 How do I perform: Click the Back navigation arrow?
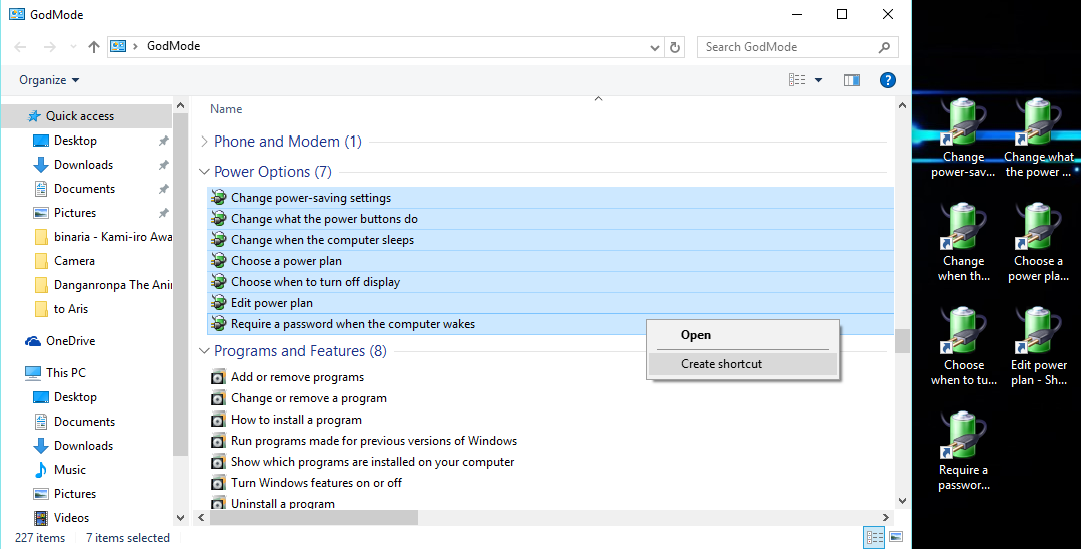click(21, 47)
